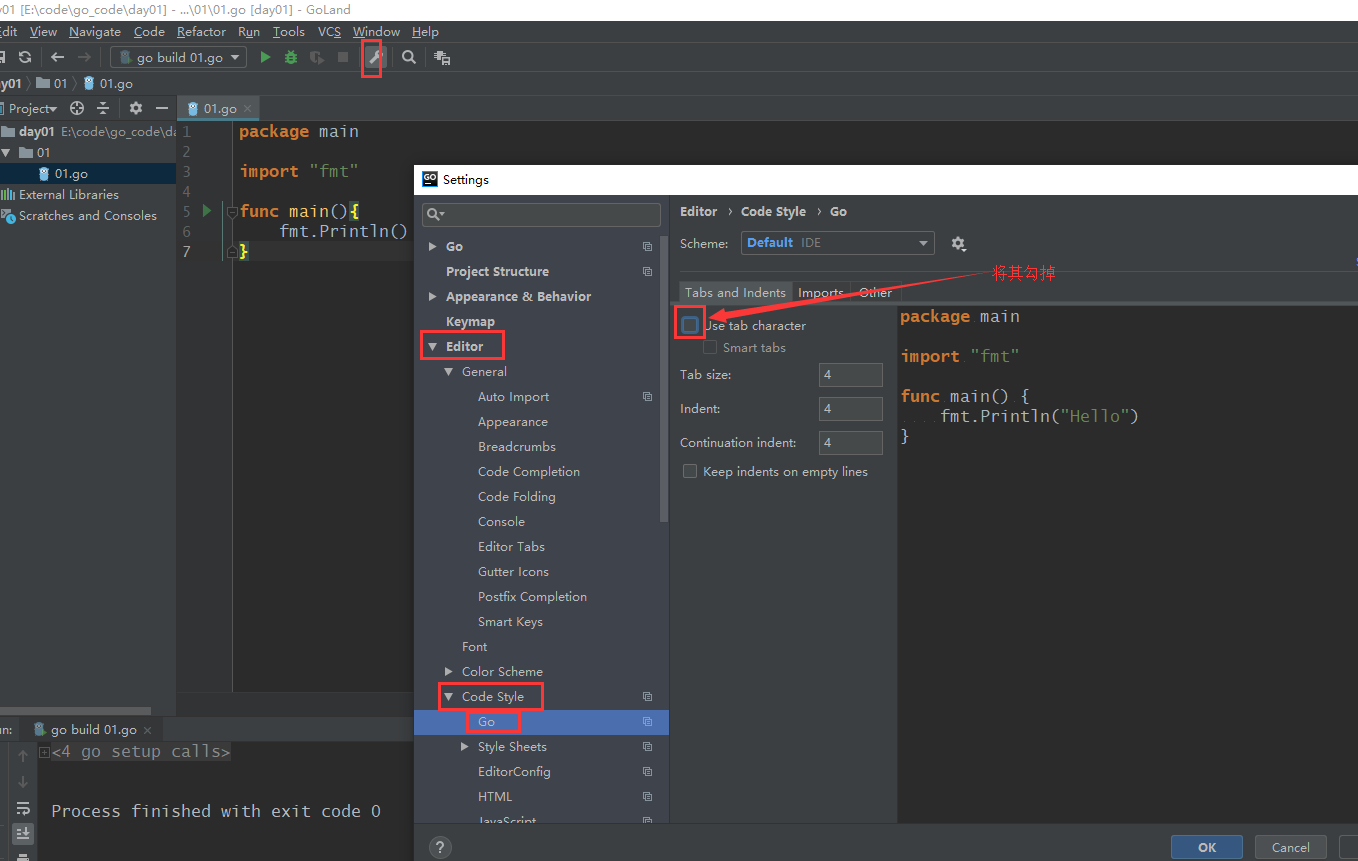Click the Project panel settings gear

(136, 108)
